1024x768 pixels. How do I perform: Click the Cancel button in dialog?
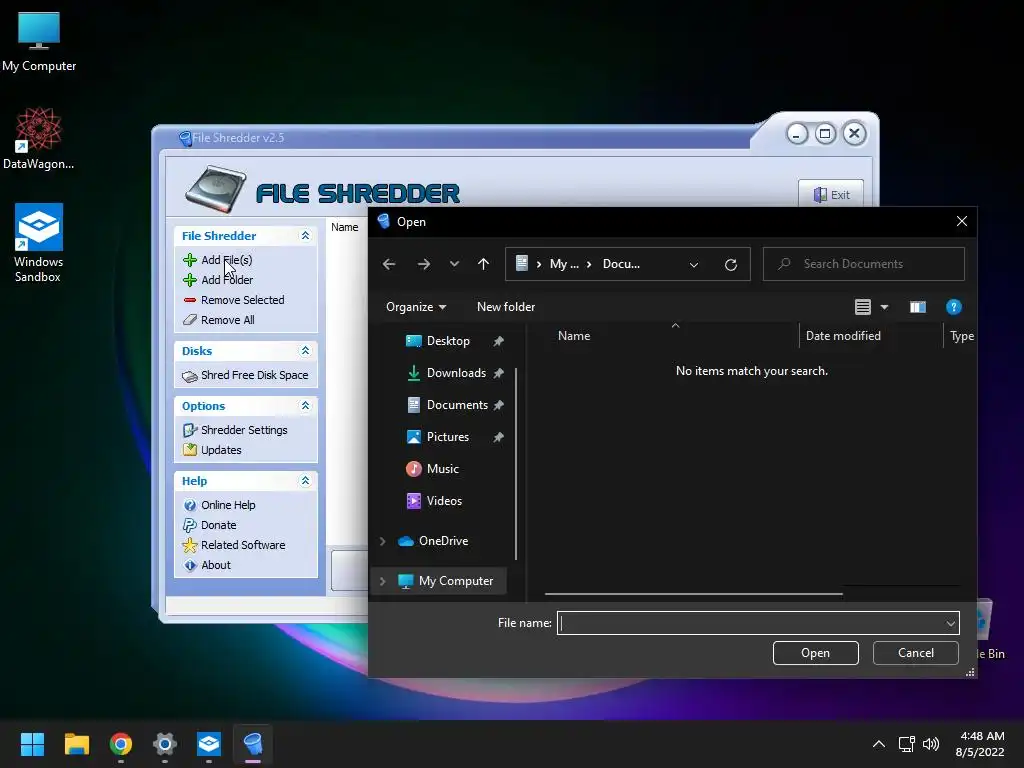click(x=916, y=653)
